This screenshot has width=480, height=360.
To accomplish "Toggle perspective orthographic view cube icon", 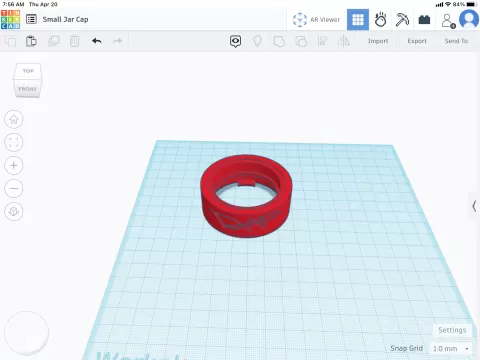I will point(14,211).
